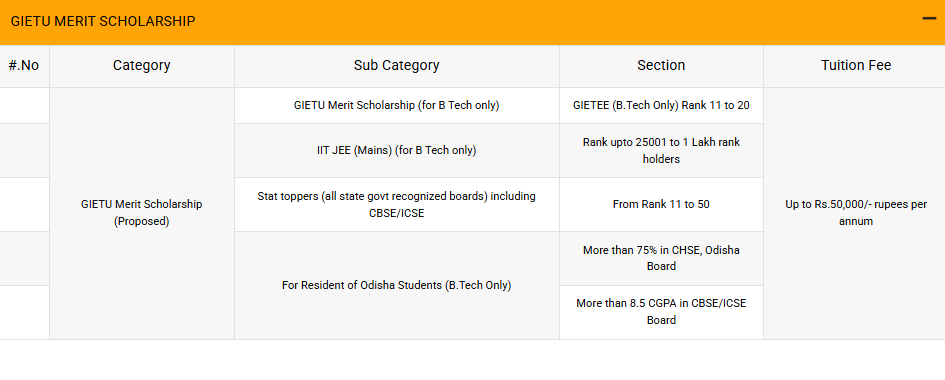The image size is (945, 380).
Task: Click GIETEE Rank 11 to 20 cell
Action: pyautogui.click(x=661, y=105)
